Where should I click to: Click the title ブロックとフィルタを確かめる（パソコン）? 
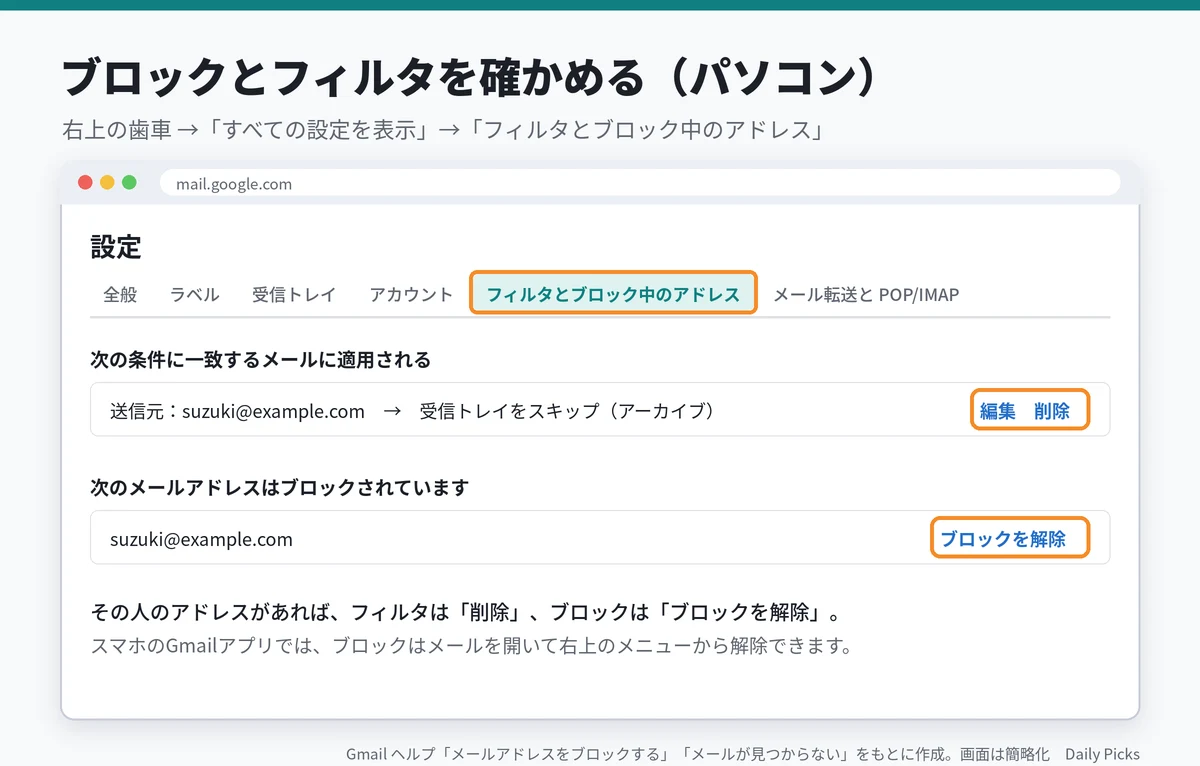469,78
